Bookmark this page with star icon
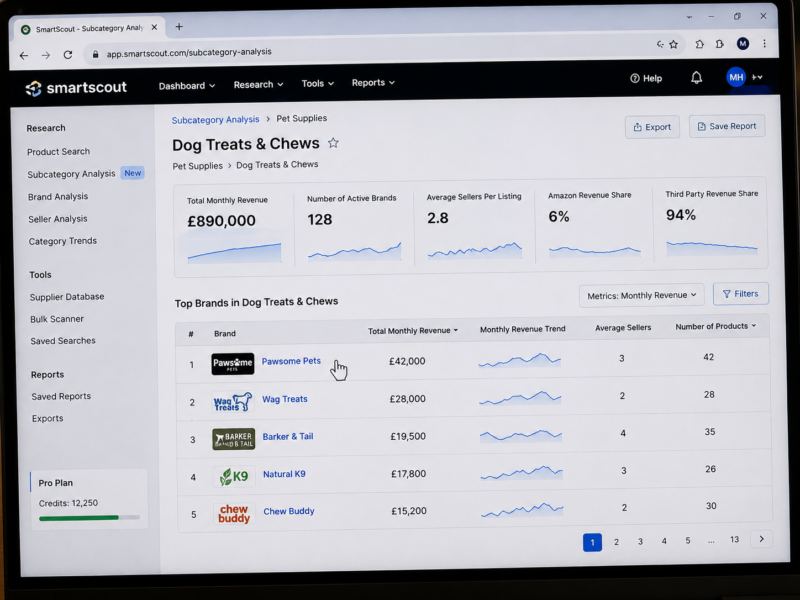The height and width of the screenshot is (600, 800). tap(673, 44)
